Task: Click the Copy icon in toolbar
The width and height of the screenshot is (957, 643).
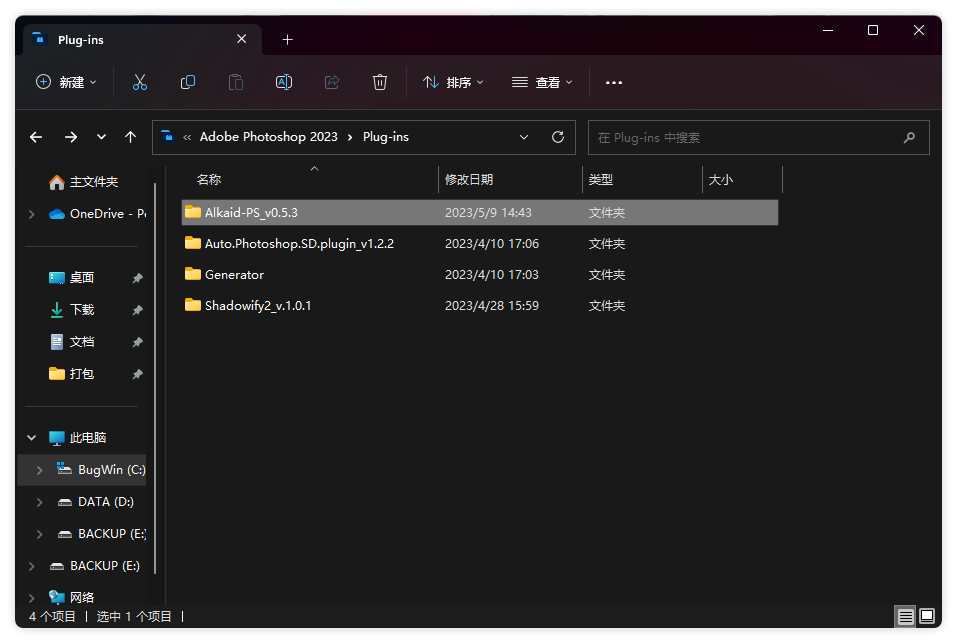Action: pos(188,82)
